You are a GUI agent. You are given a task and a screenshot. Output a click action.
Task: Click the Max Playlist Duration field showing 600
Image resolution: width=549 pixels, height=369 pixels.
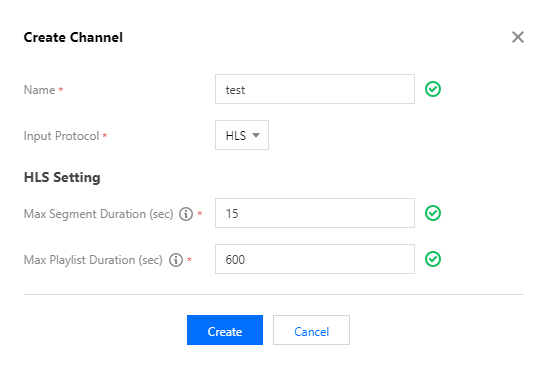point(315,259)
